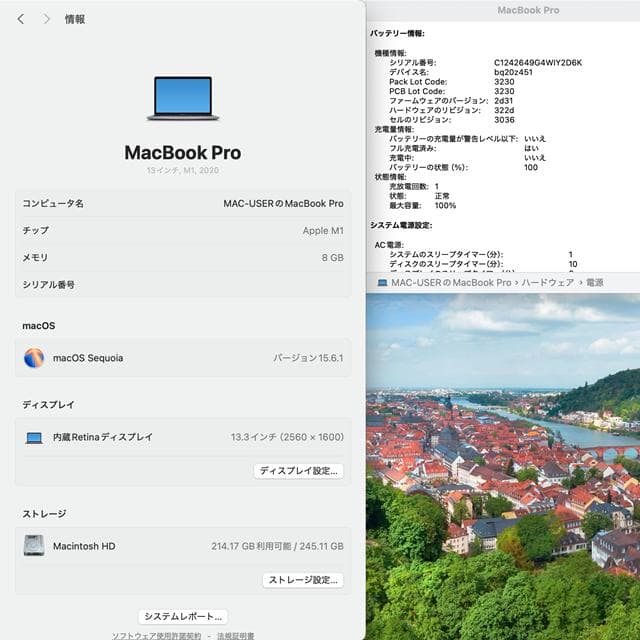Select 電源 in the path bar
This screenshot has height=640, width=640.
595,282
